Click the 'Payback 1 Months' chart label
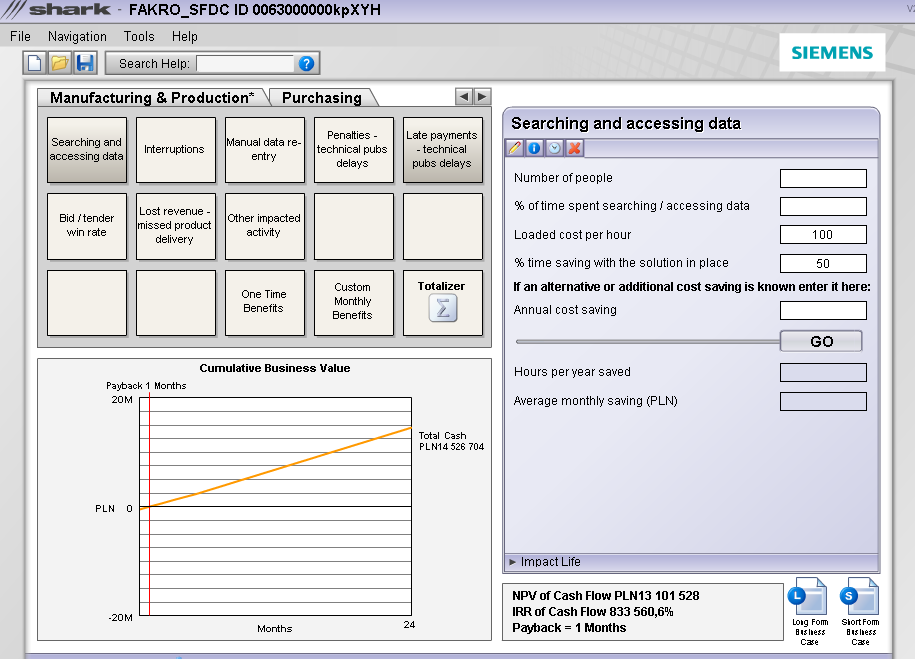915x659 pixels. [146, 386]
